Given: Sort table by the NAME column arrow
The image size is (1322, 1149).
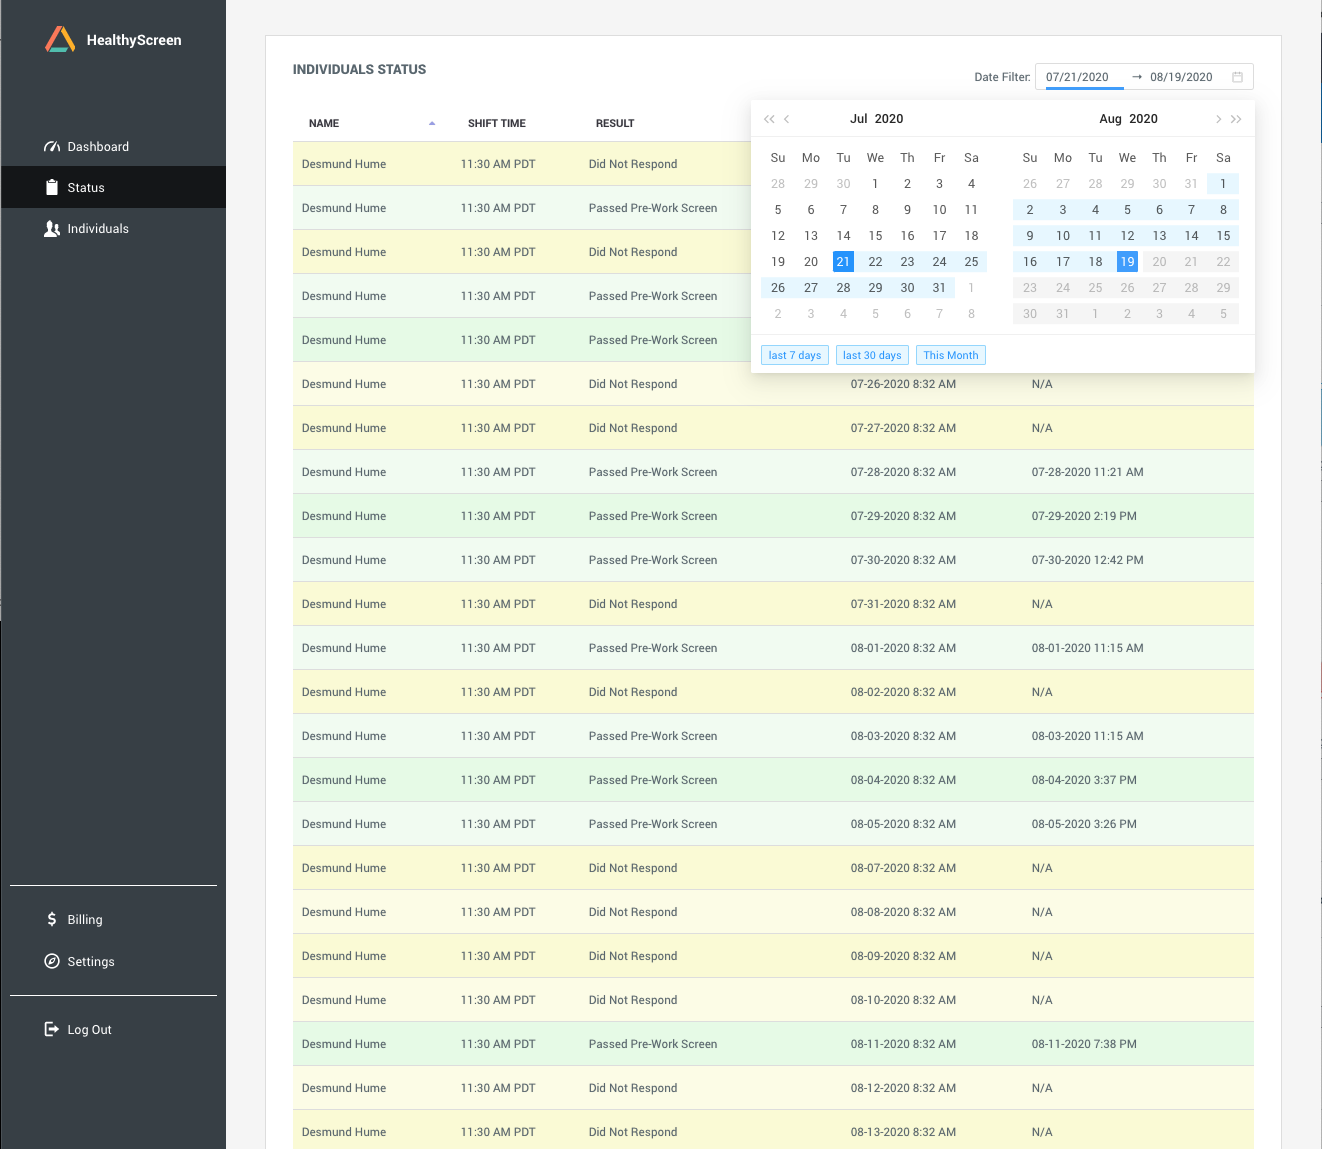Looking at the screenshot, I should [432, 123].
